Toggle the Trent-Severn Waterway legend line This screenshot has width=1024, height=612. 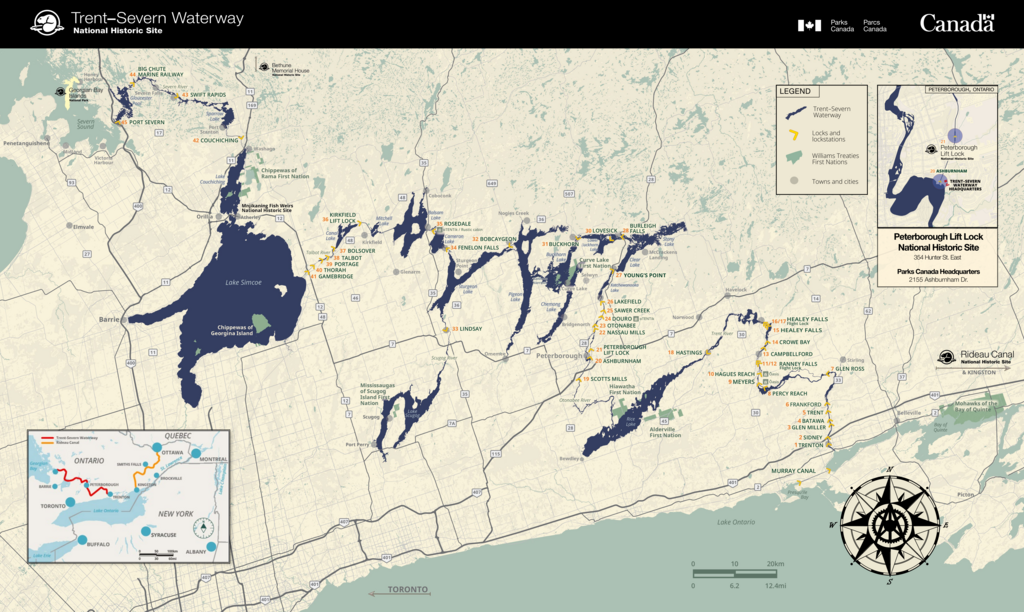(x=795, y=112)
